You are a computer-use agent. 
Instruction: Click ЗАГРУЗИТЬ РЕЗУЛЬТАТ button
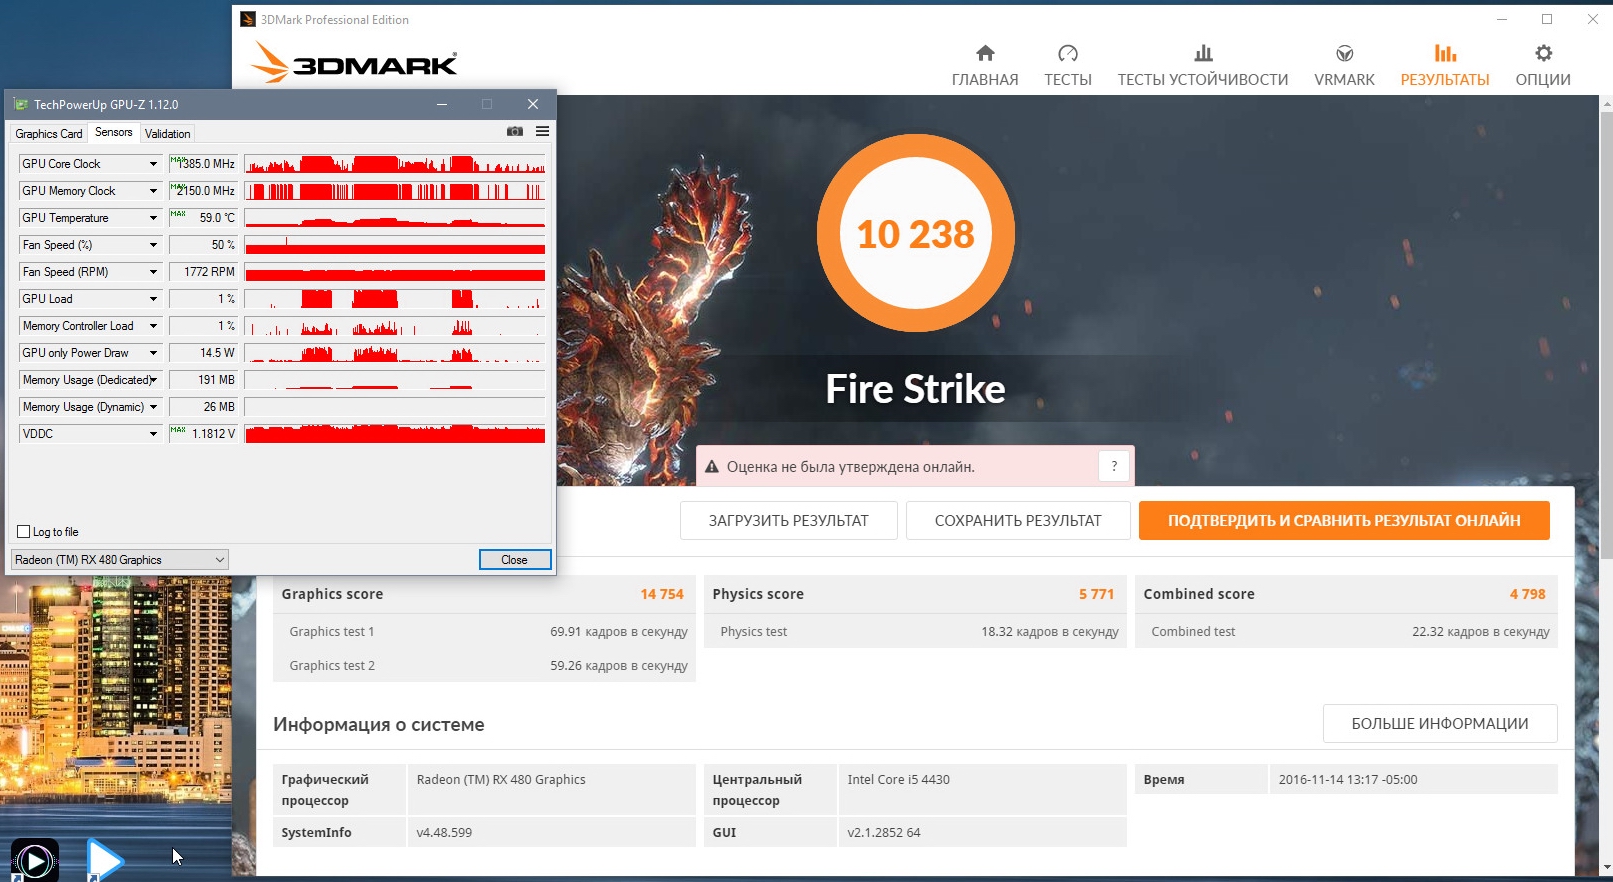click(x=789, y=521)
